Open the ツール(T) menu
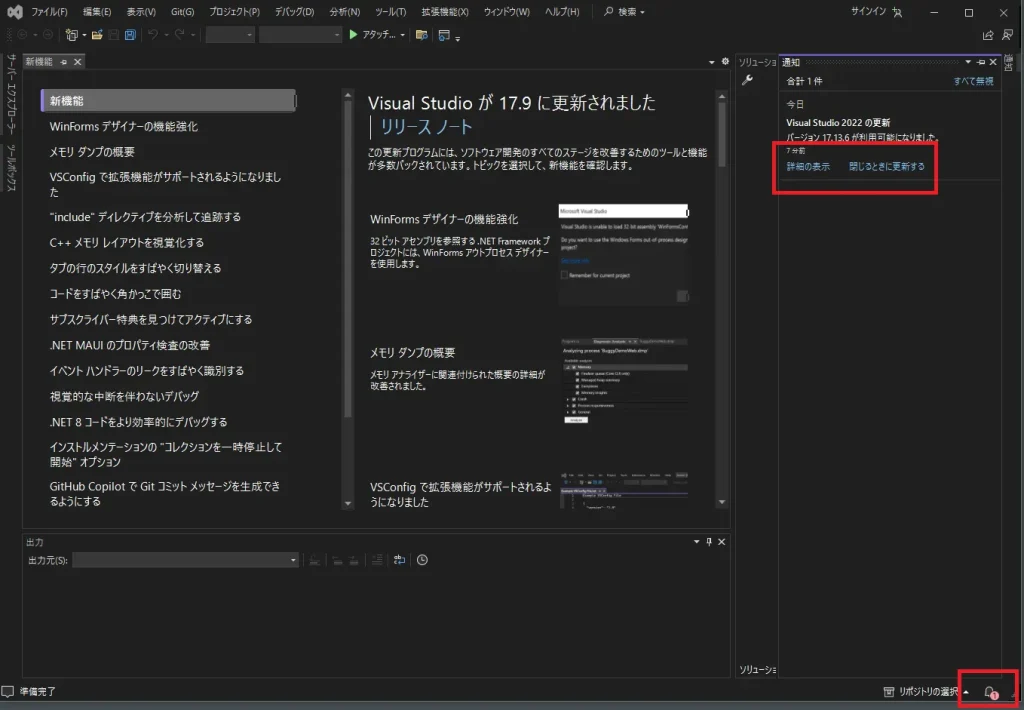Viewport: 1024px width, 710px height. (391, 12)
